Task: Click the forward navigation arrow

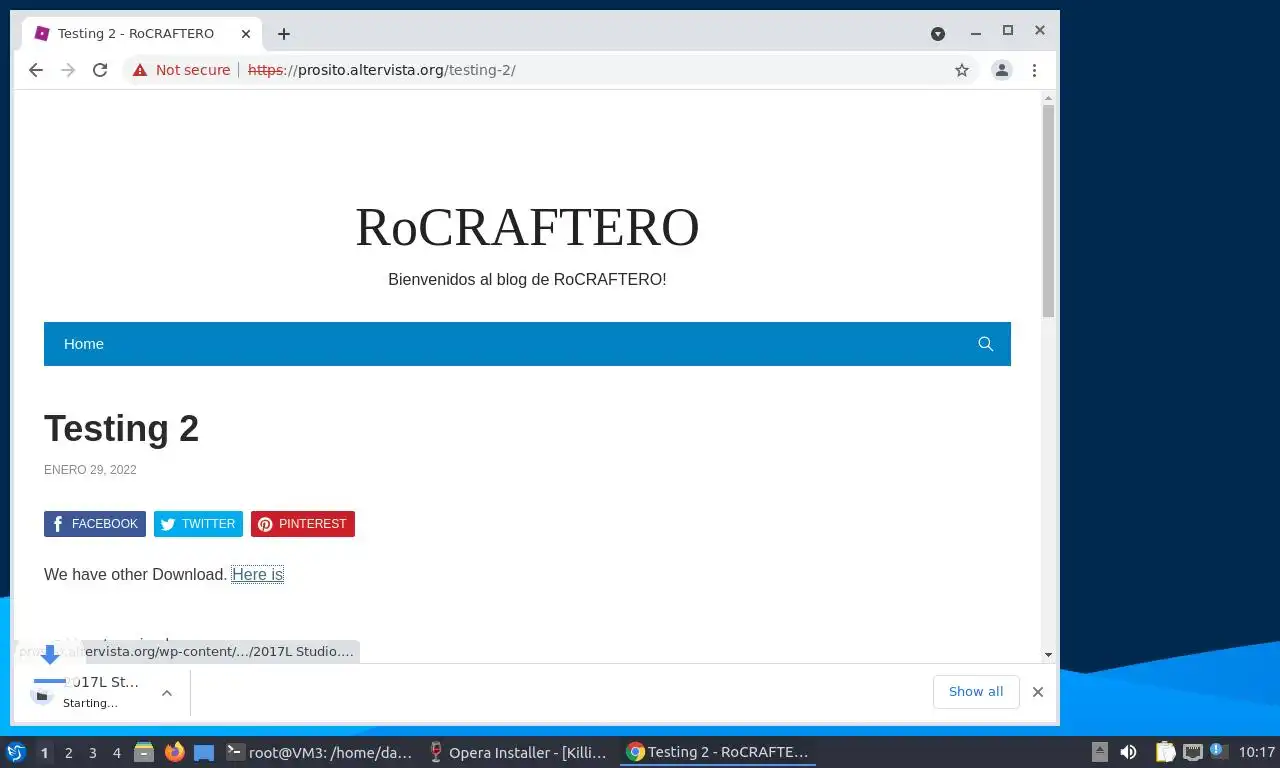Action: [68, 70]
